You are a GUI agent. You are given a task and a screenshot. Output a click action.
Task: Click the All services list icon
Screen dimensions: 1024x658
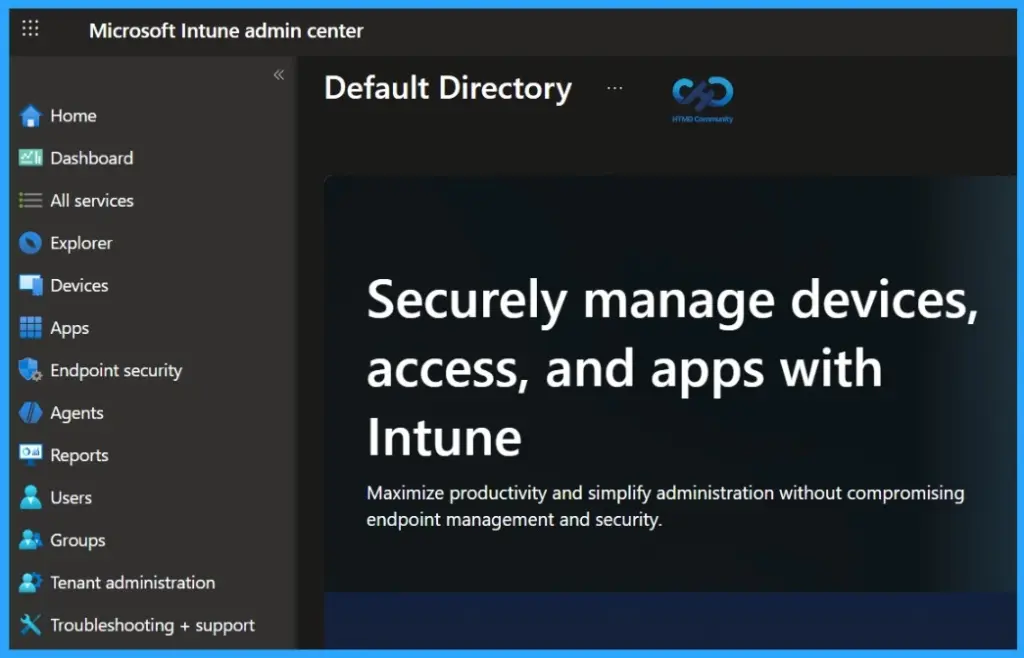coord(31,200)
